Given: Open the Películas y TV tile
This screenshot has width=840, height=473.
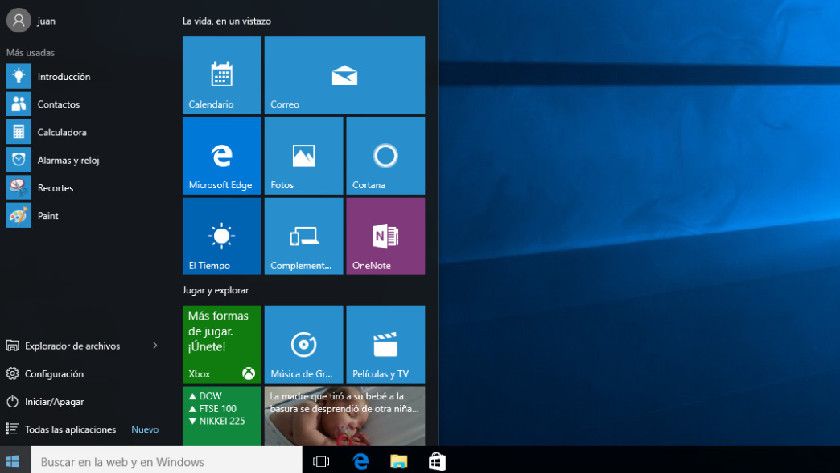Looking at the screenshot, I should click(x=386, y=345).
